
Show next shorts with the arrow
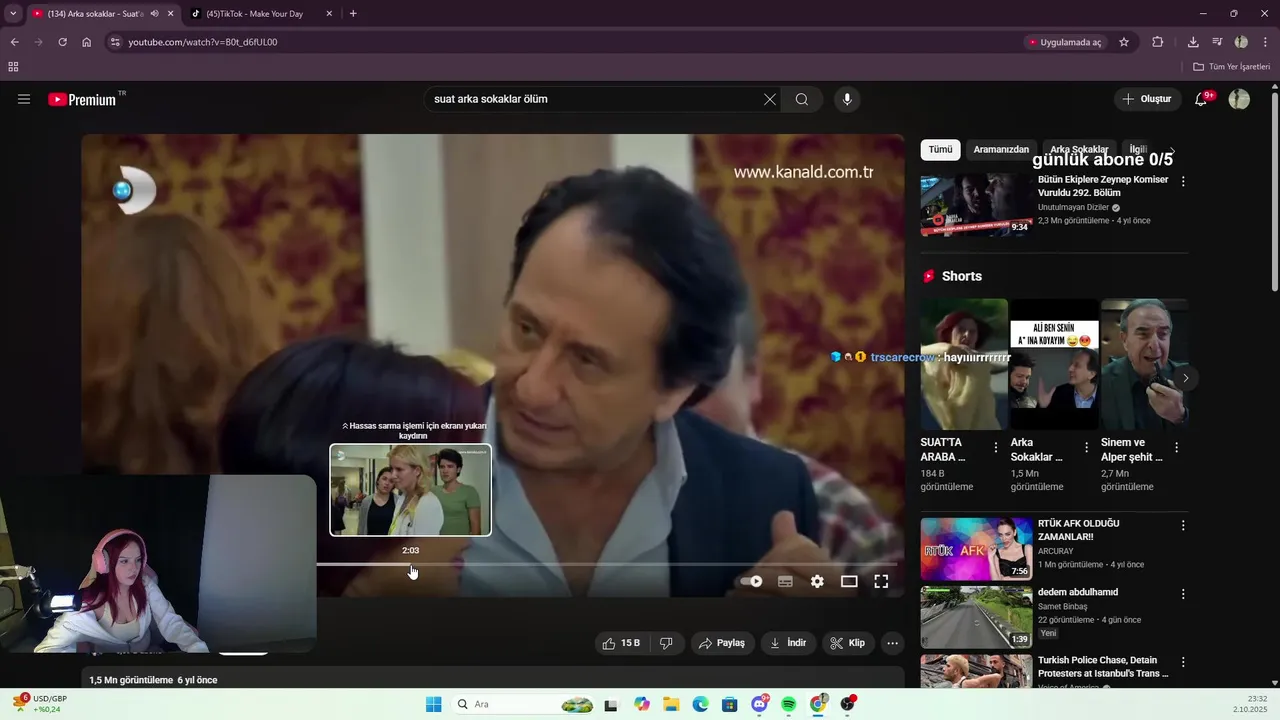click(1186, 378)
